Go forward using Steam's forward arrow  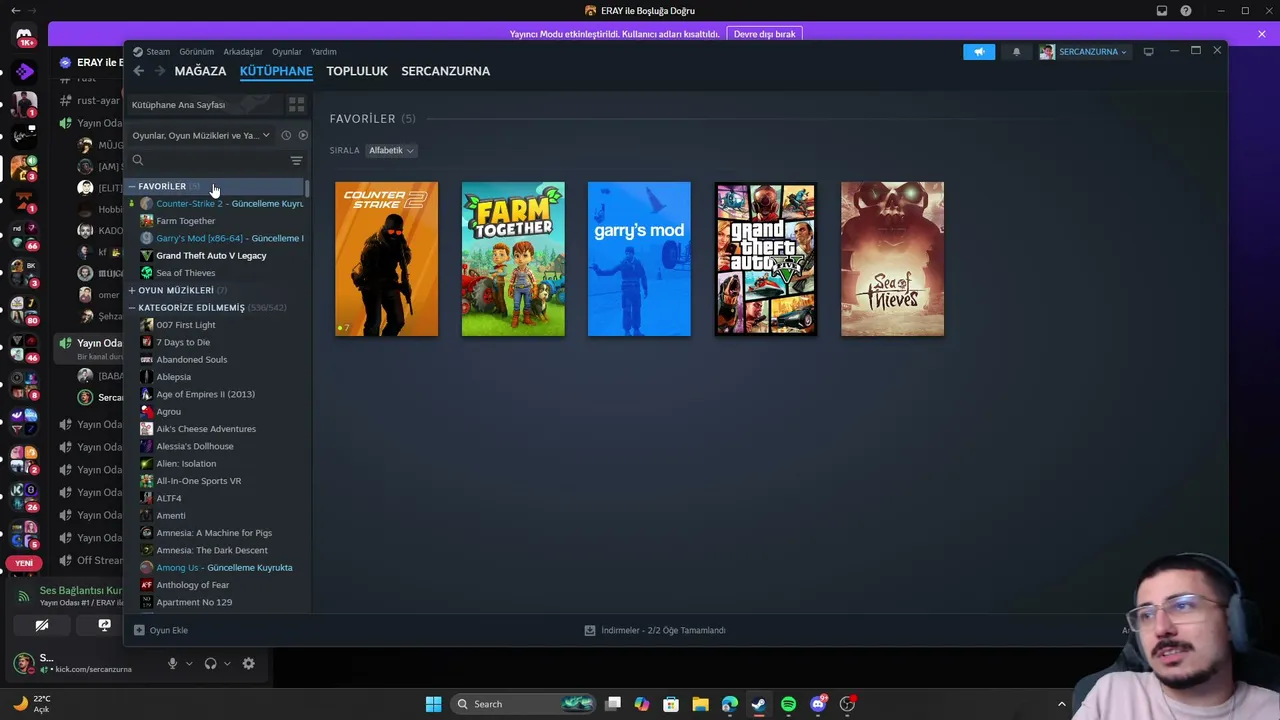click(x=159, y=71)
